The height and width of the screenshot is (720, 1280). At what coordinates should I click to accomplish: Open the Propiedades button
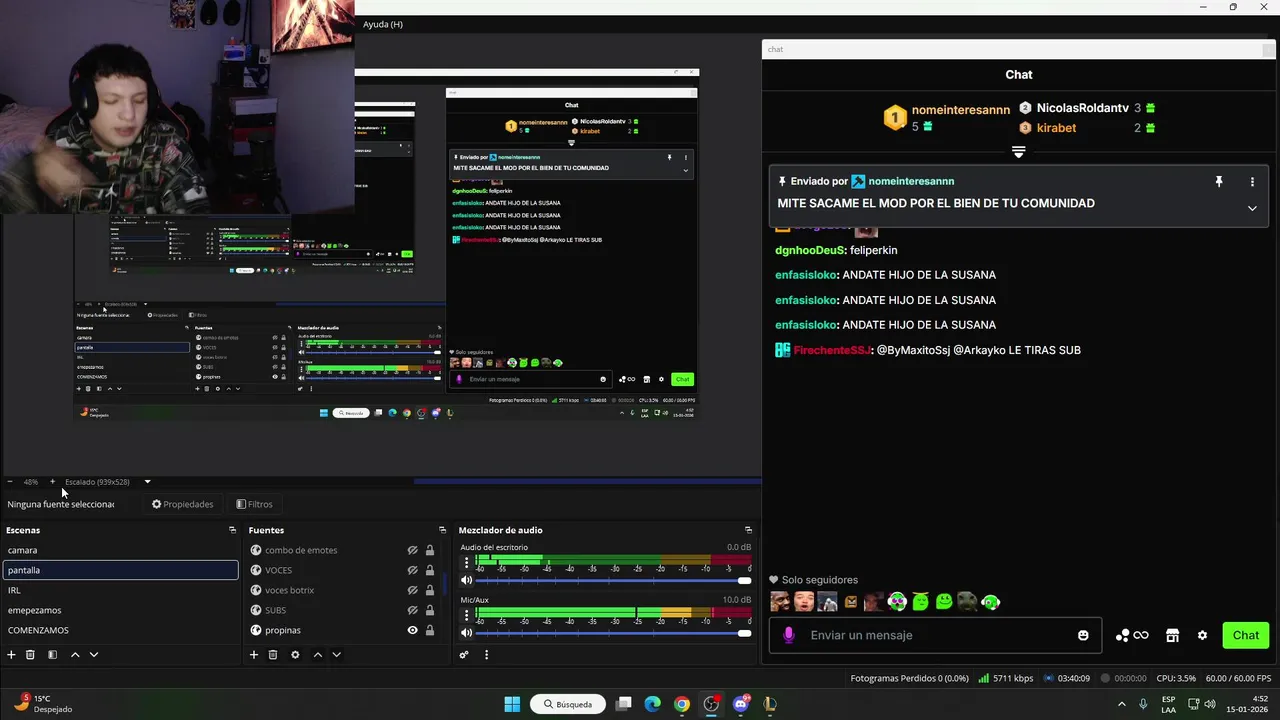182,504
